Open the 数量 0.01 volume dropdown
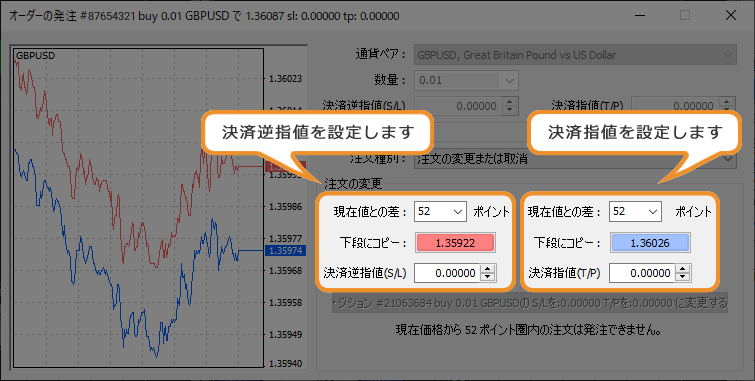755x381 pixels. pyautogui.click(x=466, y=80)
